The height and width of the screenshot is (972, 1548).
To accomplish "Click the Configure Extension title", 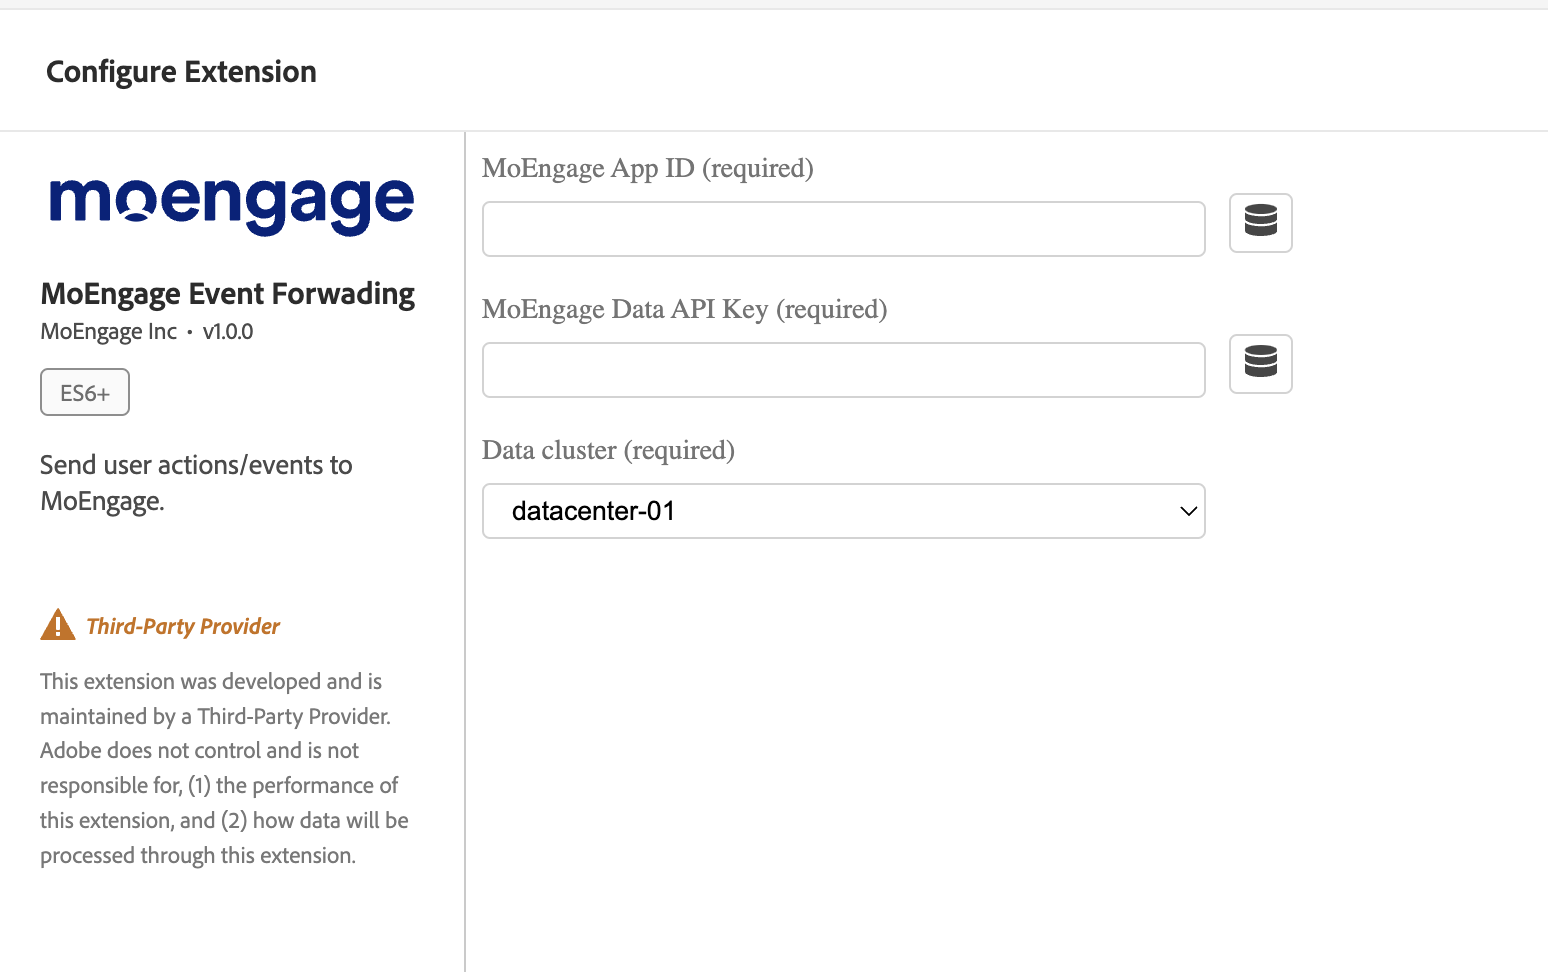I will click(x=181, y=72).
